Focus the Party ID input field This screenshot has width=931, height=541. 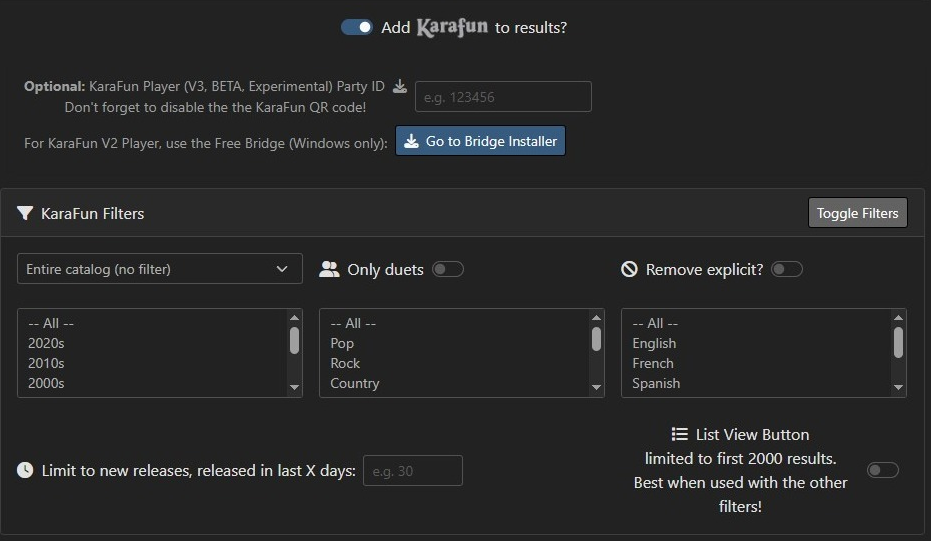pyautogui.click(x=503, y=97)
